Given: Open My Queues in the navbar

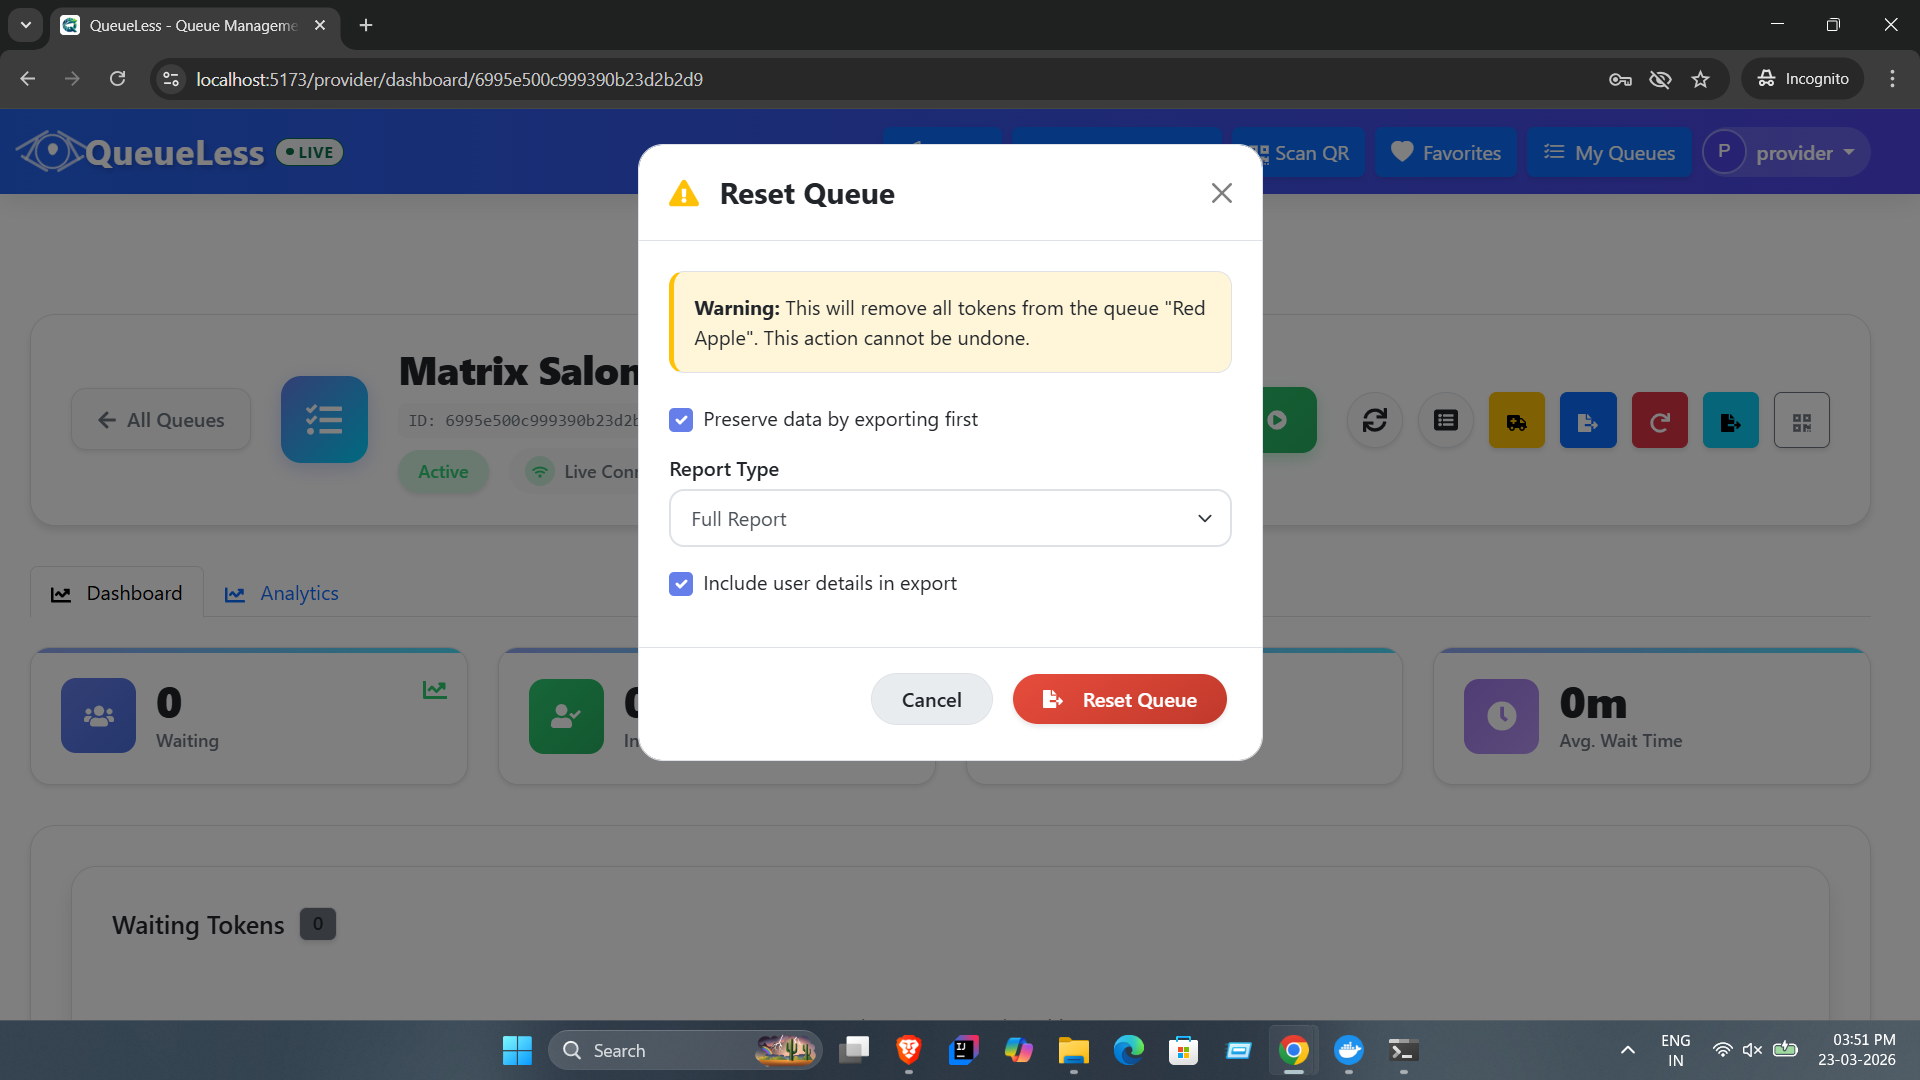Looking at the screenshot, I should click(1609, 153).
